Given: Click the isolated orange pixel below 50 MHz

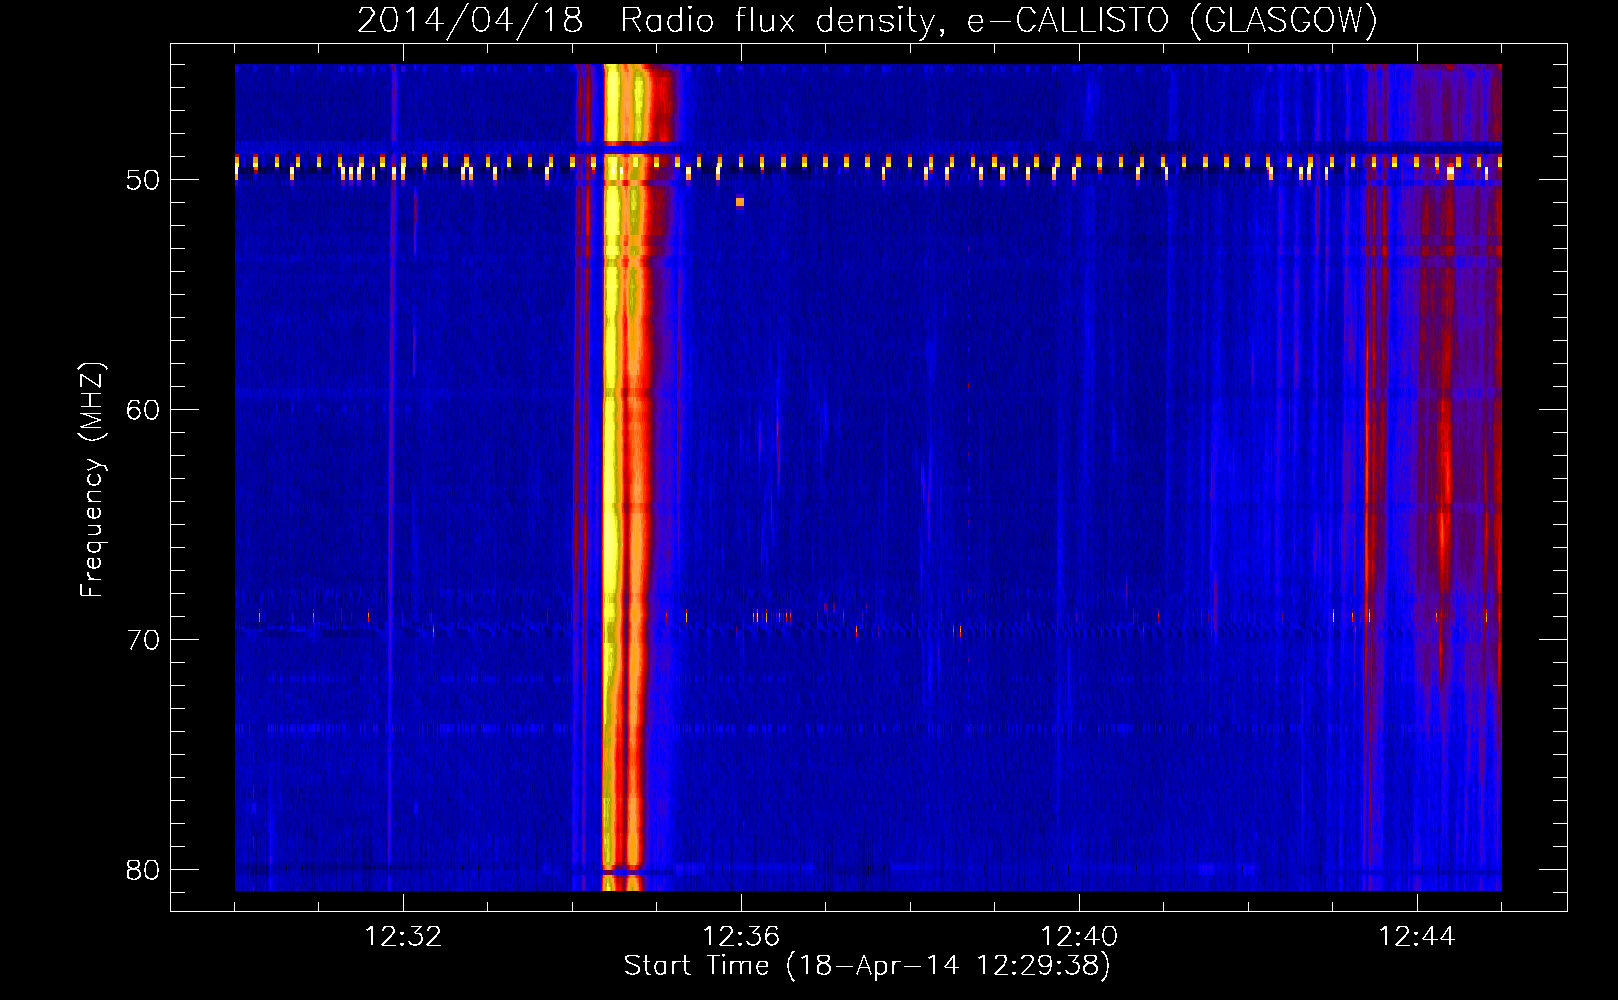Looking at the screenshot, I should pos(740,202).
